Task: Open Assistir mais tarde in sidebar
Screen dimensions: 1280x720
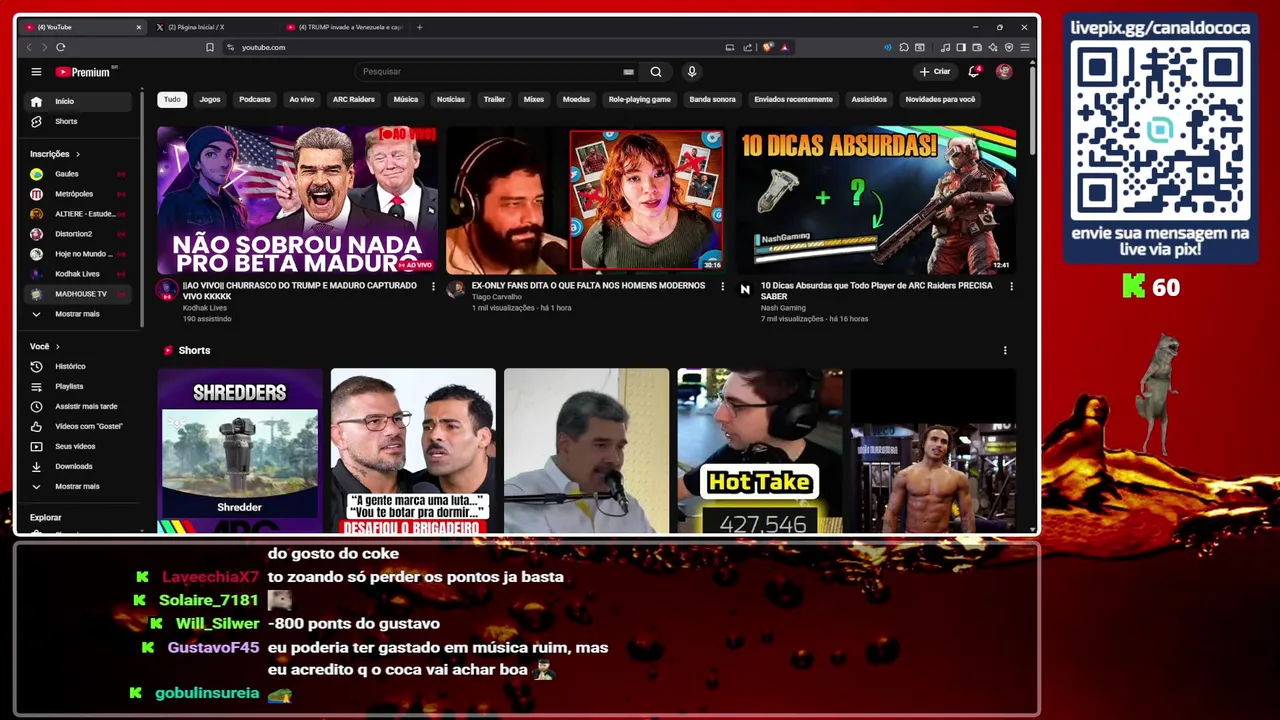Action: 79,406
